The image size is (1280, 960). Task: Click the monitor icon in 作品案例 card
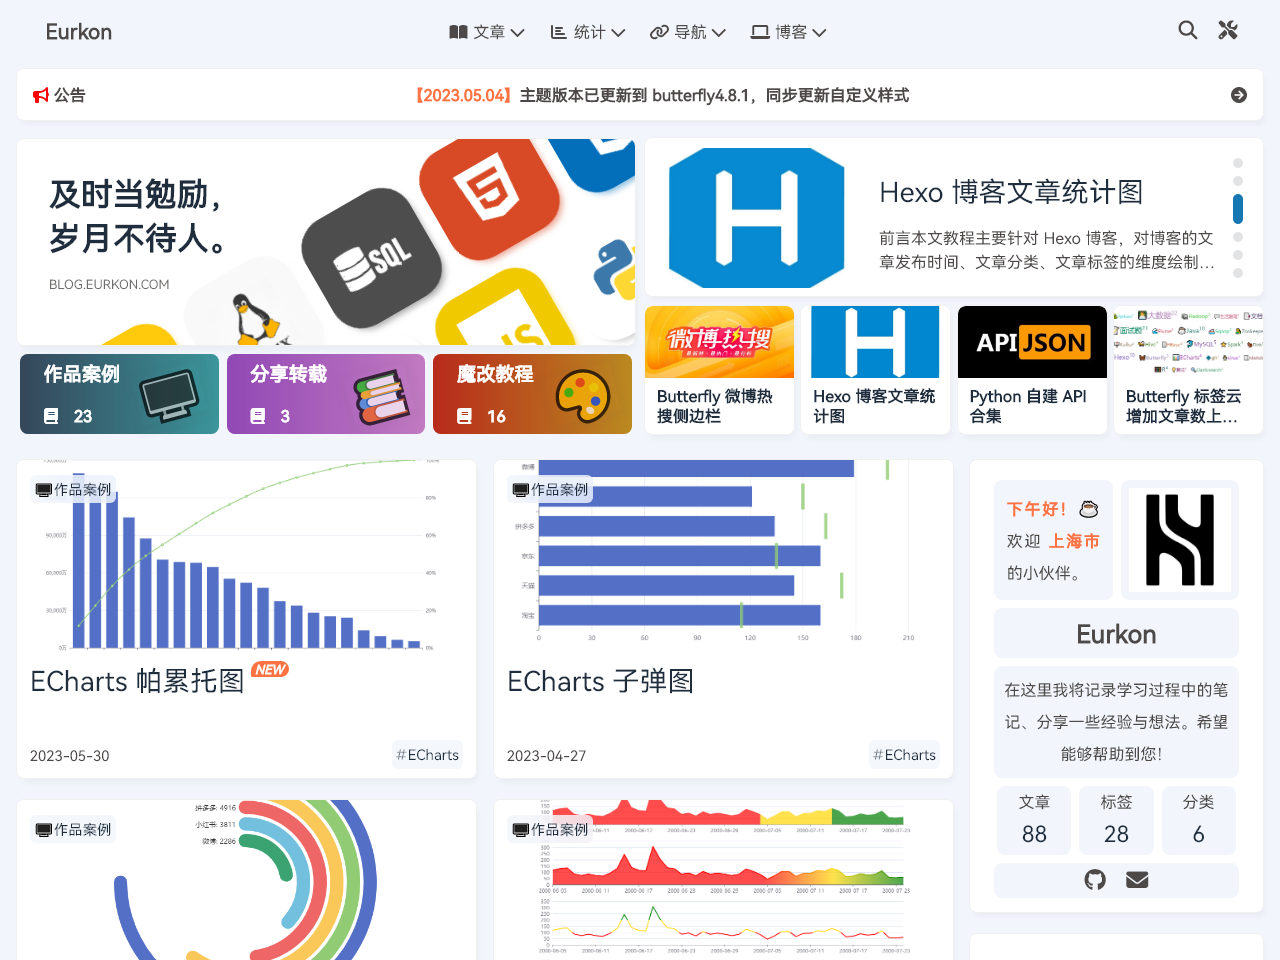[170, 396]
